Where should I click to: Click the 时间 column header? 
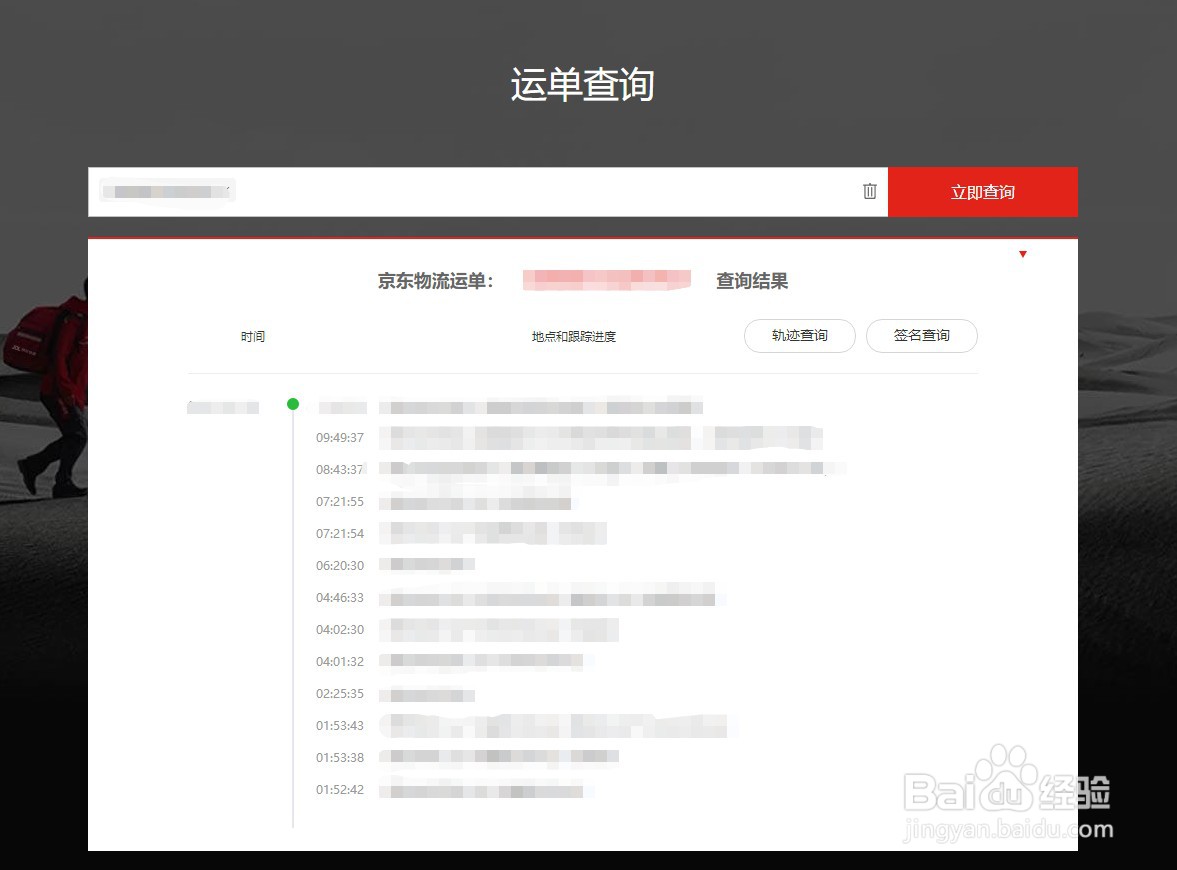coord(253,336)
